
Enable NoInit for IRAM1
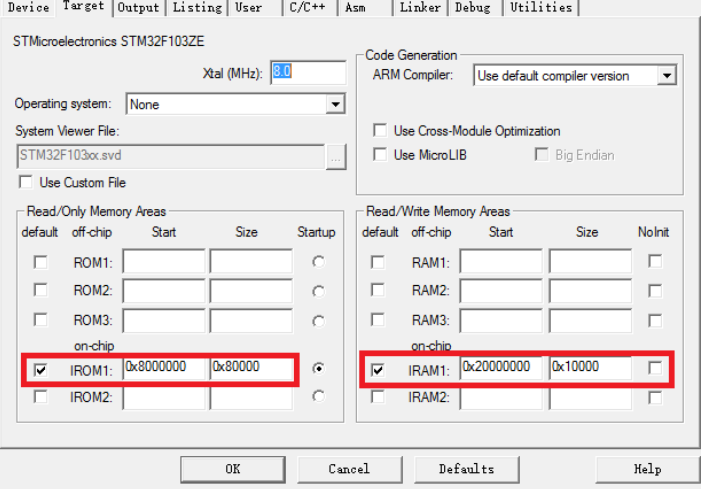(655, 368)
